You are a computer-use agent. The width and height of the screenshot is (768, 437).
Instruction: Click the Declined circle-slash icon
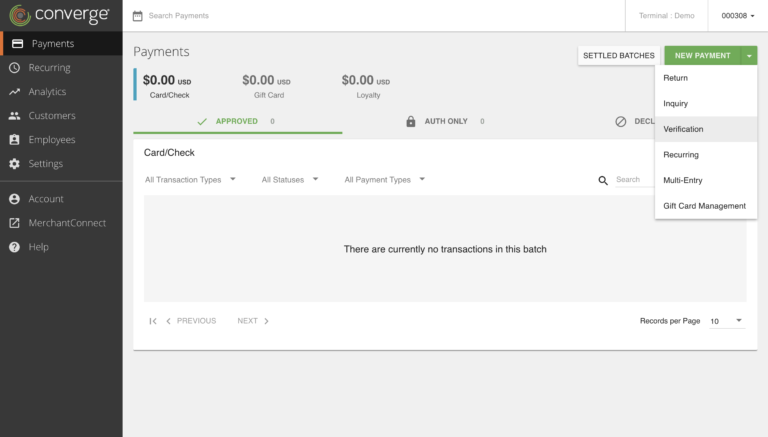click(621, 121)
